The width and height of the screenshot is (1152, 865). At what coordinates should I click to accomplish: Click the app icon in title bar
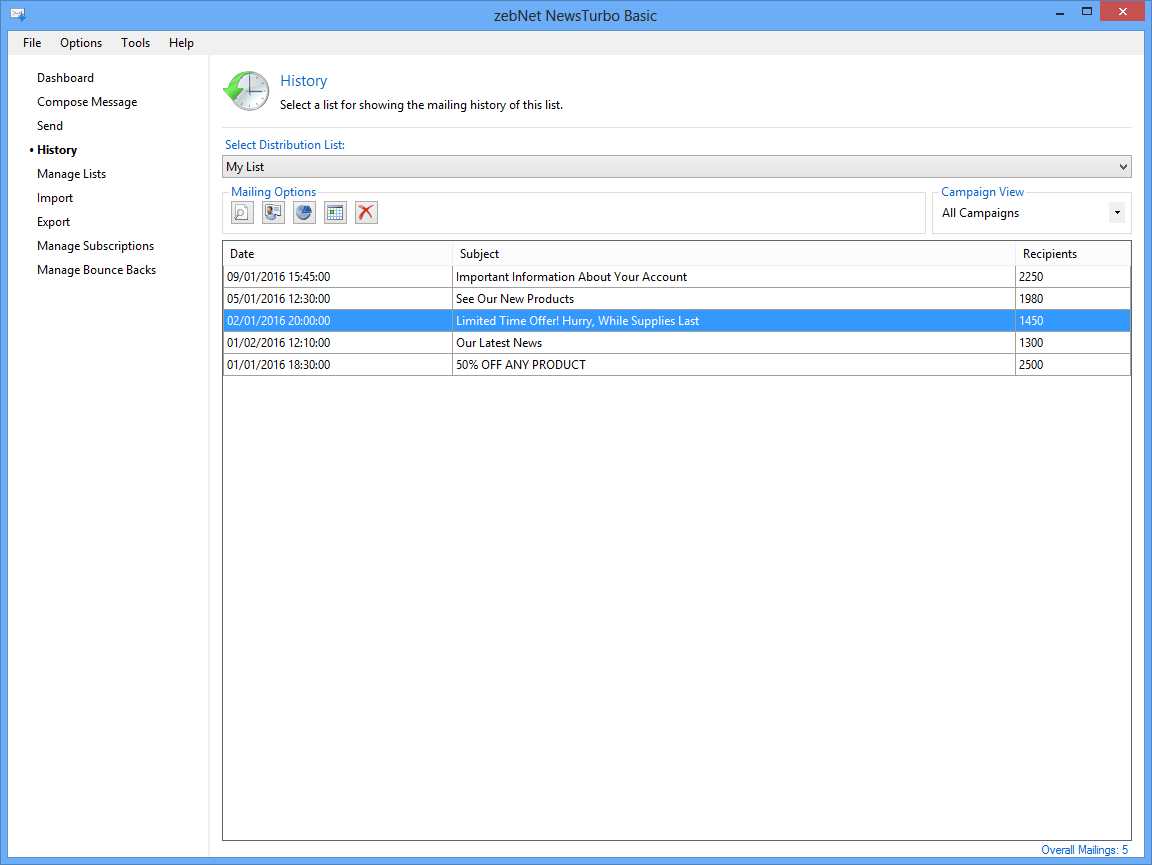click(17, 15)
